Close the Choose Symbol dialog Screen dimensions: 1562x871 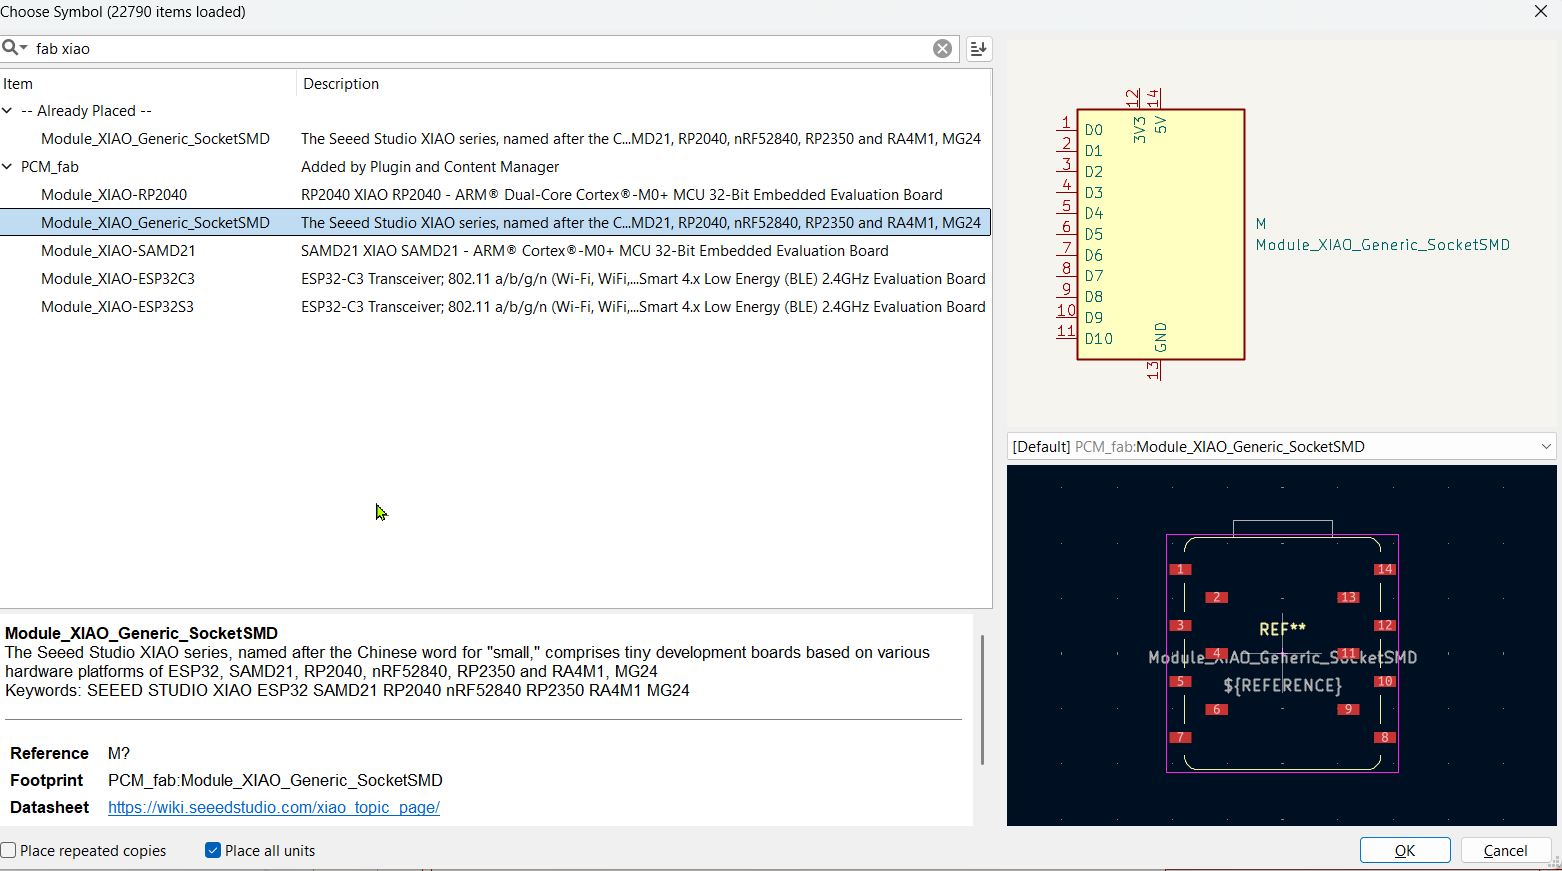click(x=1541, y=11)
